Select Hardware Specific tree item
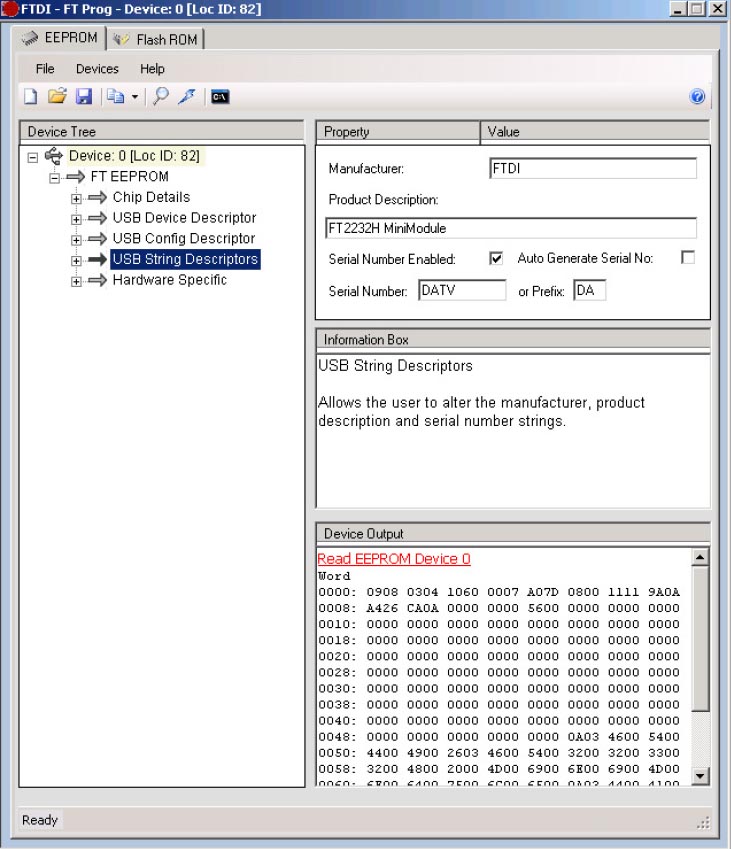731x849 pixels. (x=169, y=280)
